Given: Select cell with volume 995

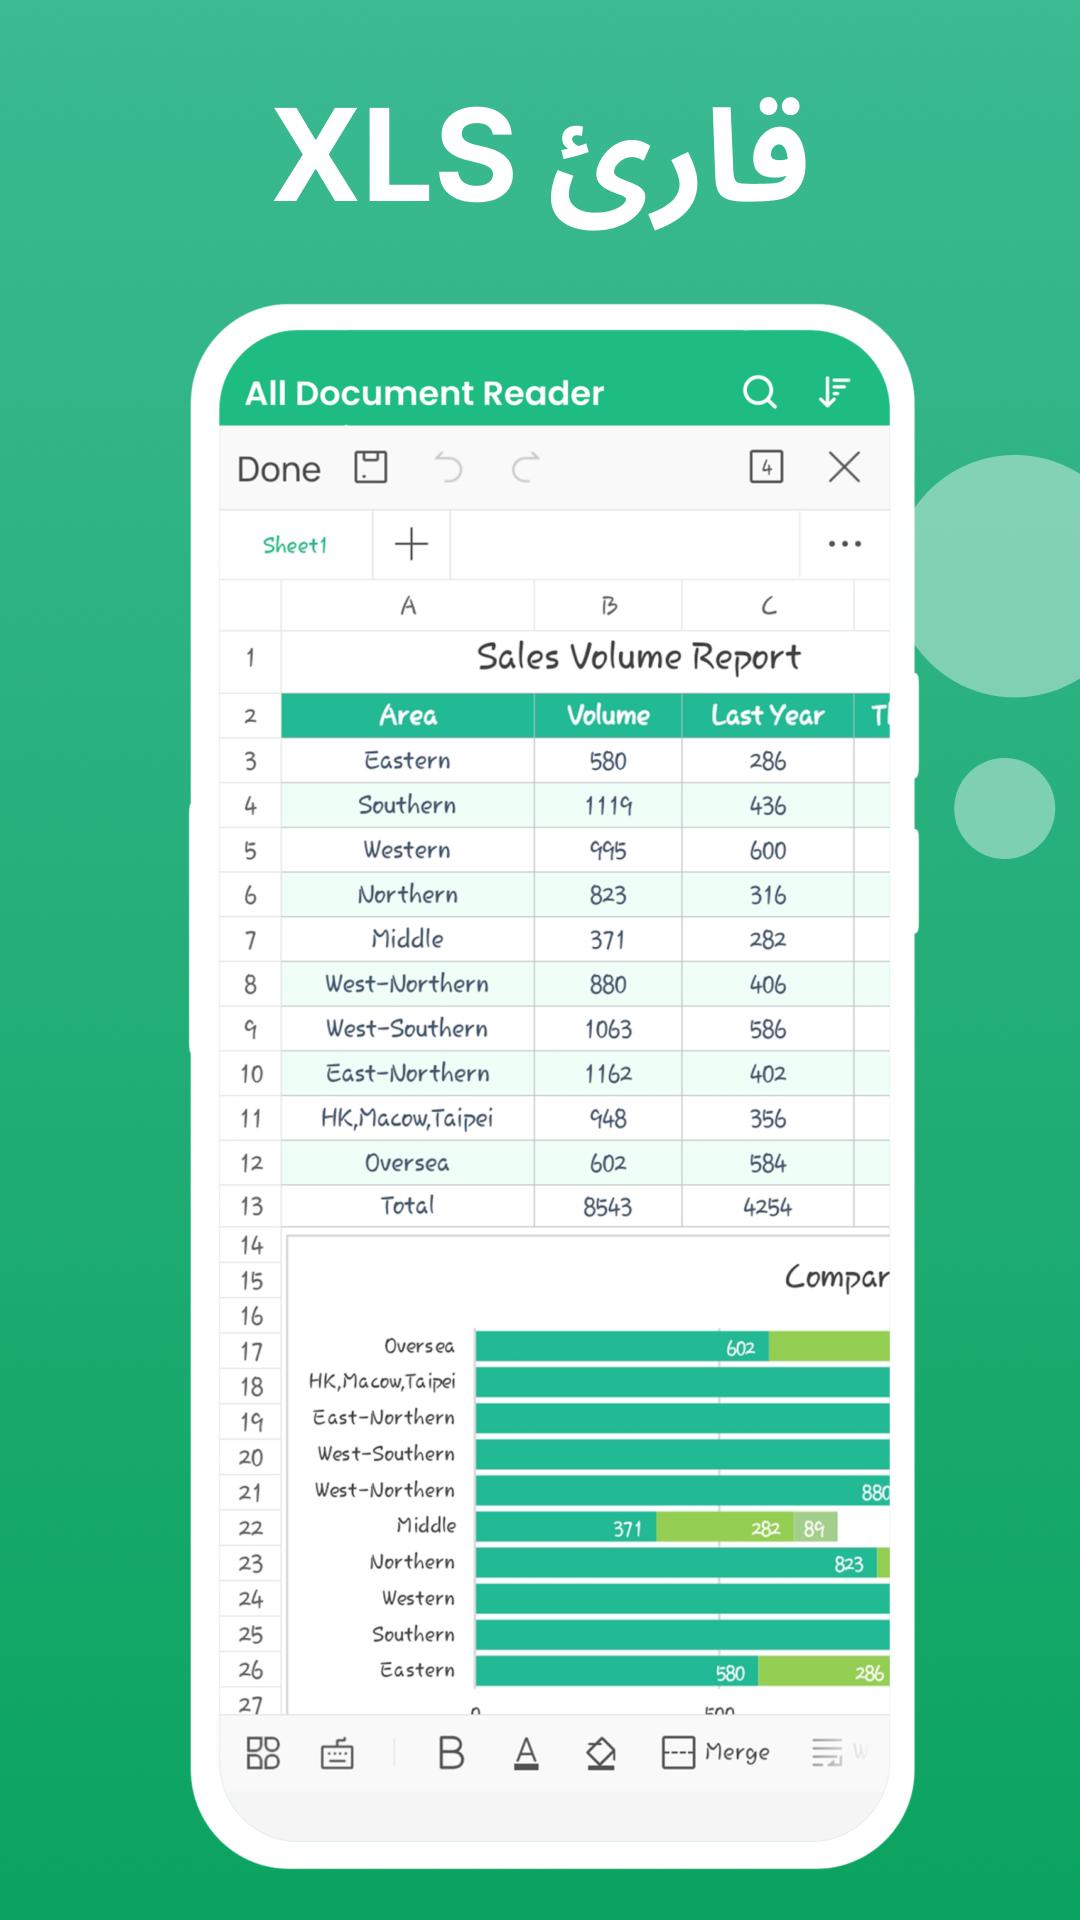Looking at the screenshot, I should pos(608,850).
